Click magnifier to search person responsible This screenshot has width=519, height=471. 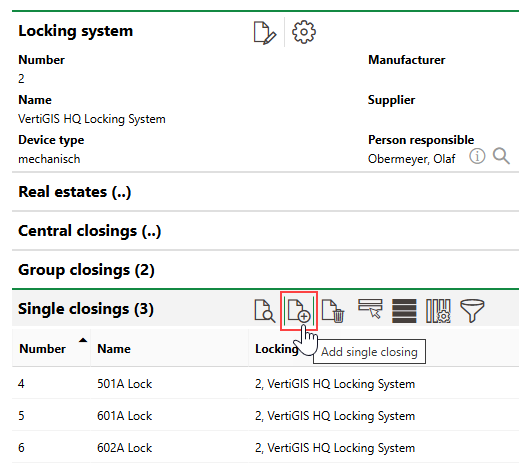click(x=501, y=156)
